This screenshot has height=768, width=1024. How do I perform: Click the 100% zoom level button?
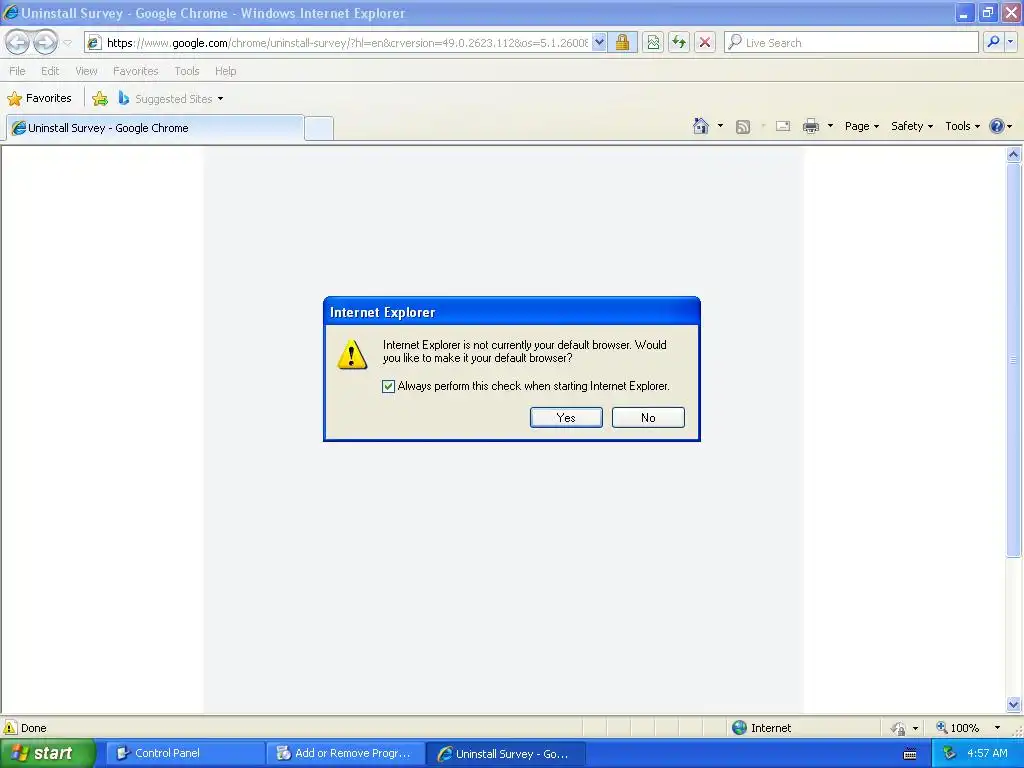[x=957, y=728]
